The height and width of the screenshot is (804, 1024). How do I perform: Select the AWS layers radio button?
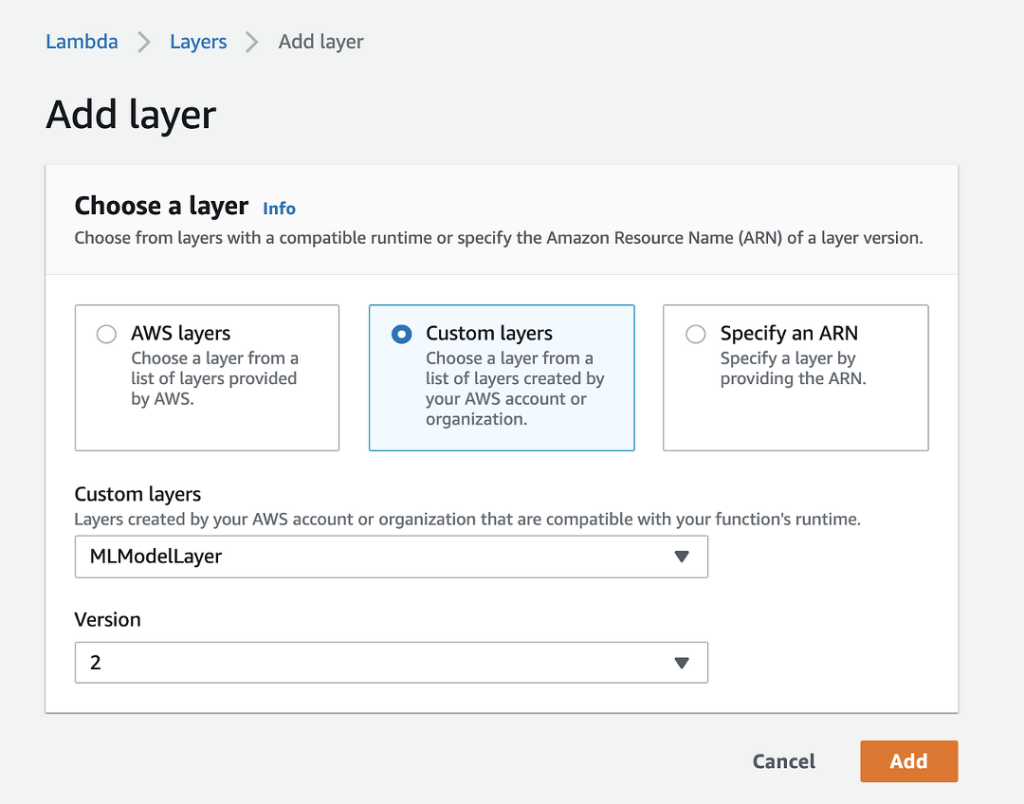[x=106, y=334]
